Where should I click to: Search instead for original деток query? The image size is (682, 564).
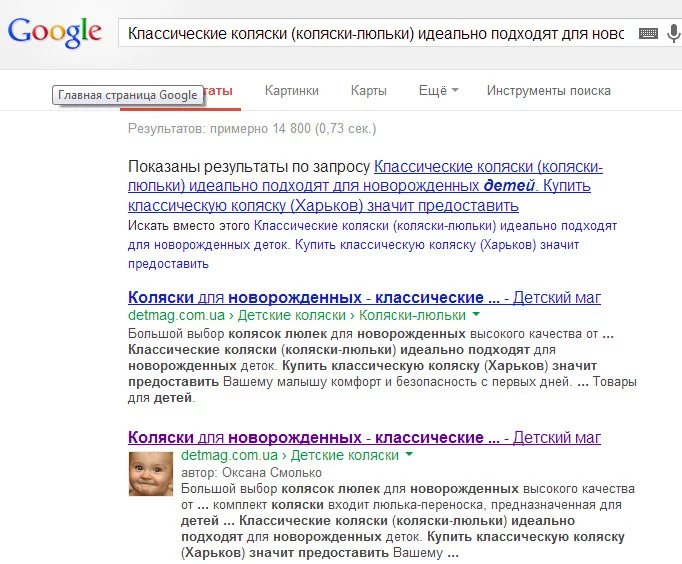[372, 245]
